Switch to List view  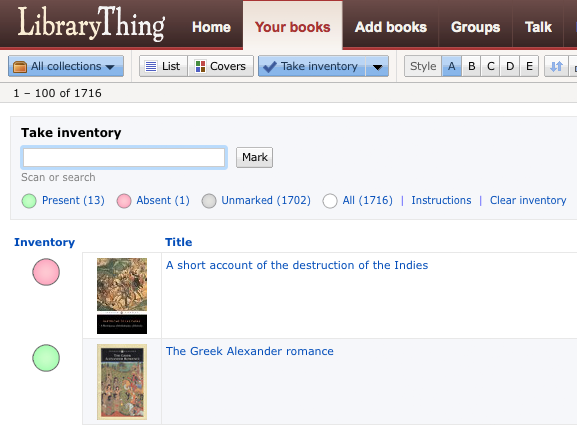(163, 66)
